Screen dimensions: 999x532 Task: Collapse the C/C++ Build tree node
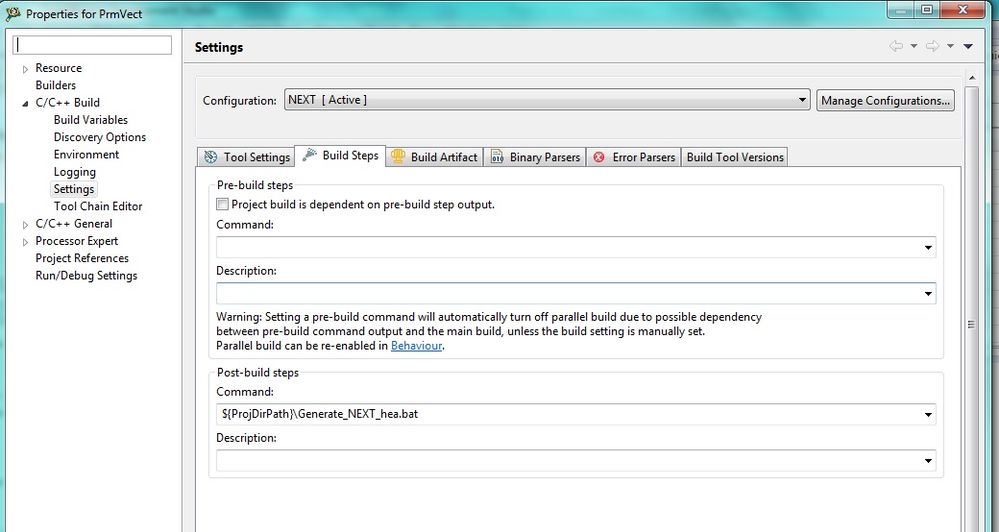click(x=25, y=103)
